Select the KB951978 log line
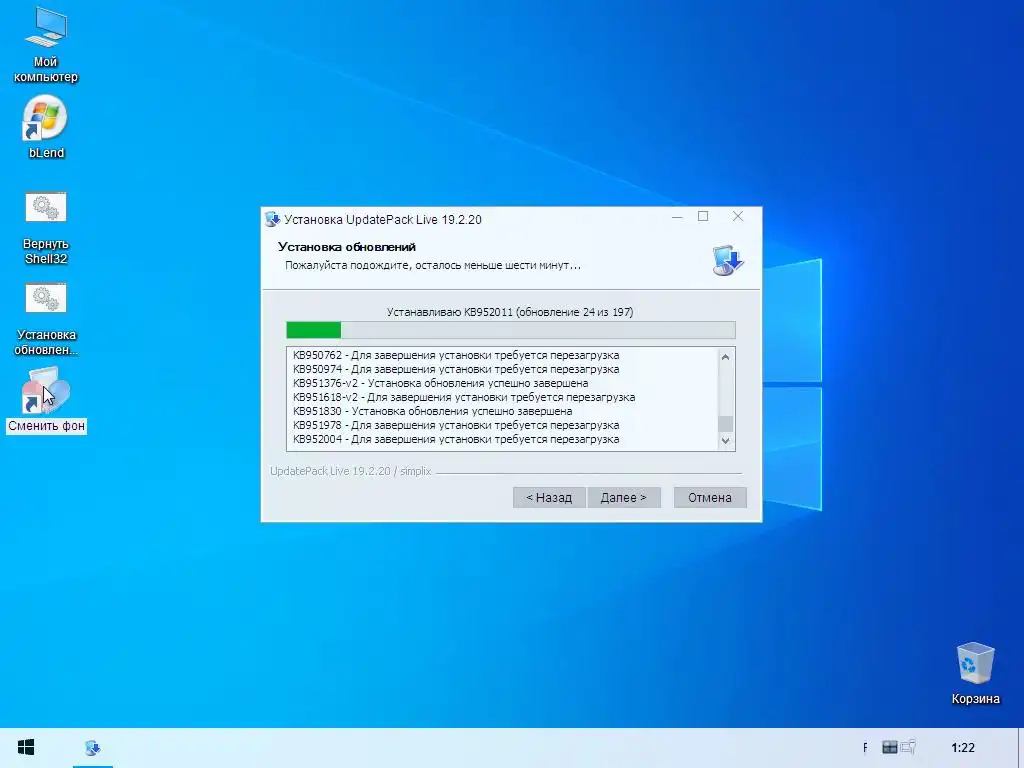 coord(456,425)
